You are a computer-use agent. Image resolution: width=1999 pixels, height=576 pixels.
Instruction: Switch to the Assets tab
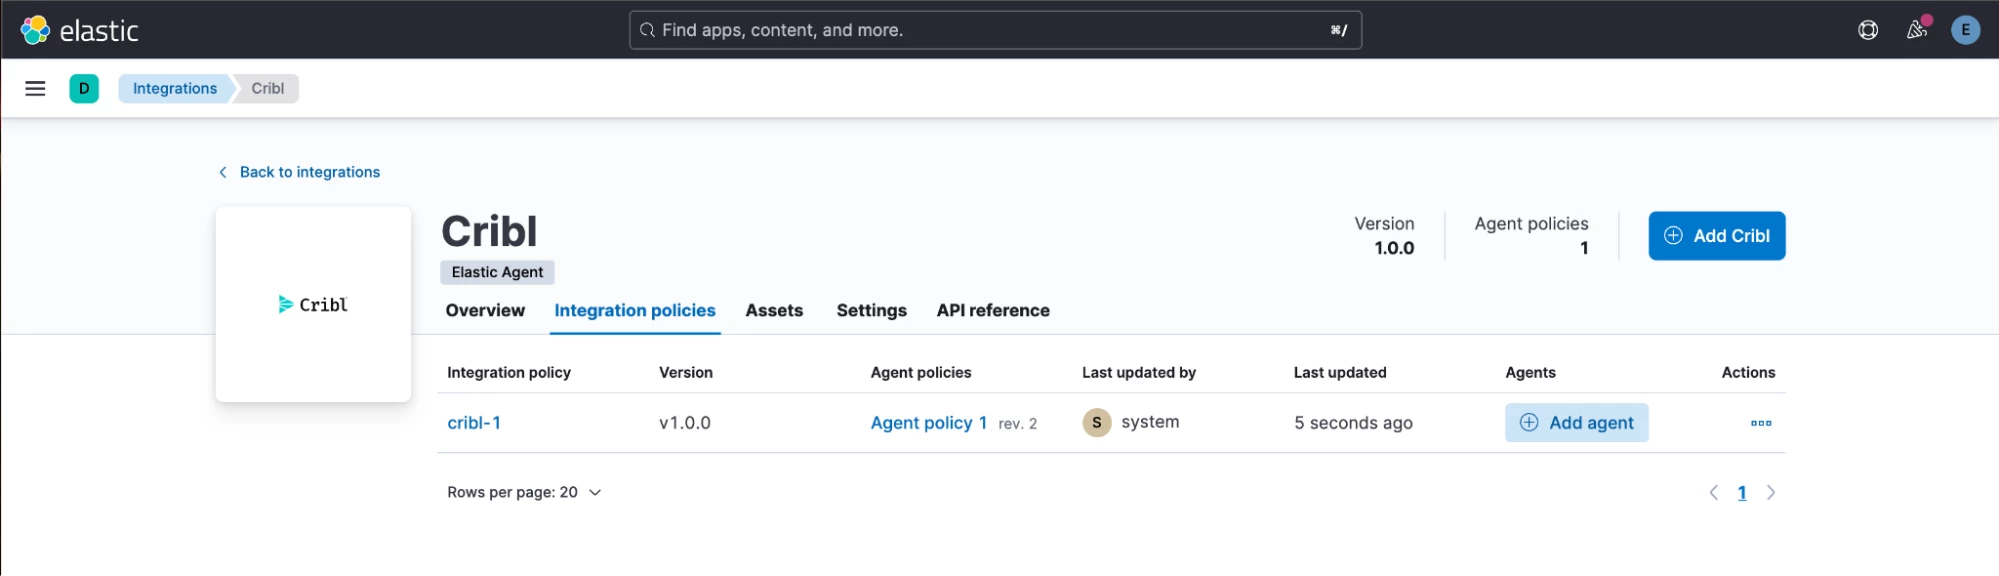point(774,310)
